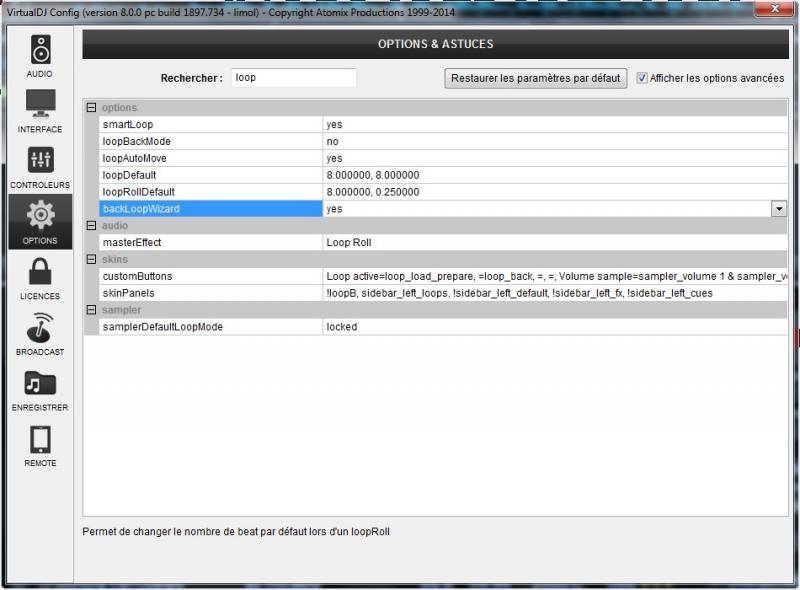The width and height of the screenshot is (800, 590).
Task: Open the Licences padlock icon
Action: click(x=40, y=271)
